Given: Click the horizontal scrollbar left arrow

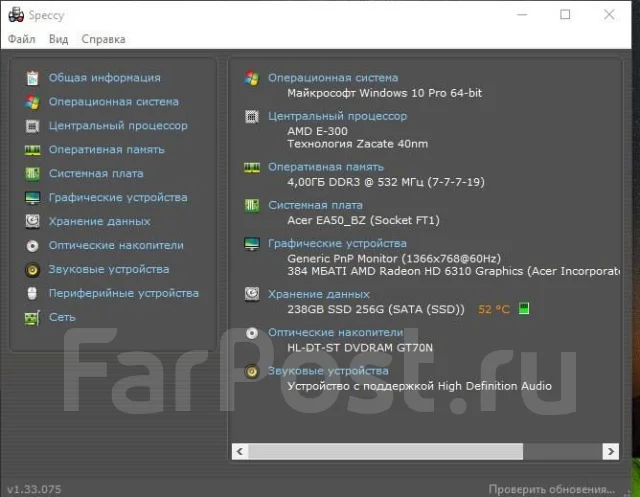Looking at the screenshot, I should pos(240,451).
